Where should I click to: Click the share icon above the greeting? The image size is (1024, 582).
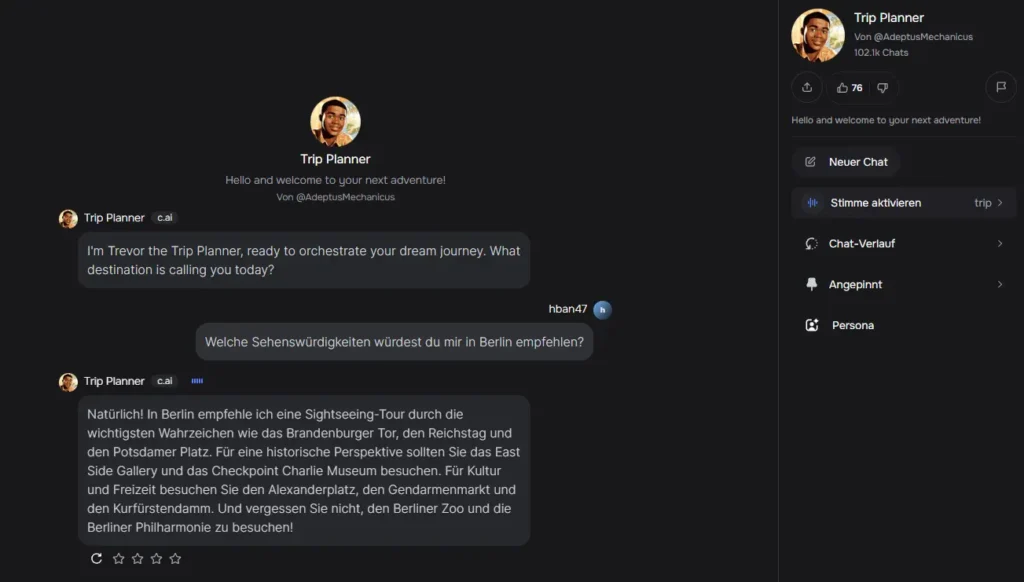[x=806, y=87]
